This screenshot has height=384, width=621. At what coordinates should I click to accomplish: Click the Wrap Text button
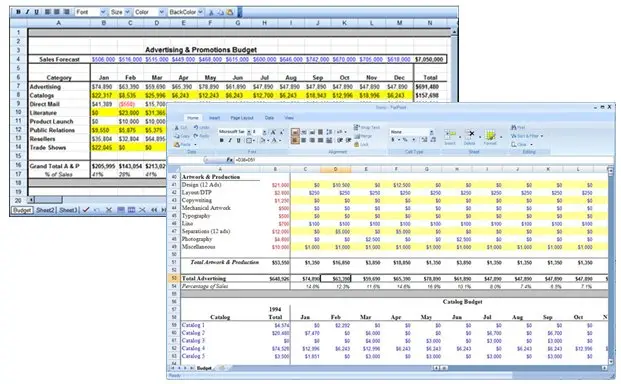[x=367, y=127]
